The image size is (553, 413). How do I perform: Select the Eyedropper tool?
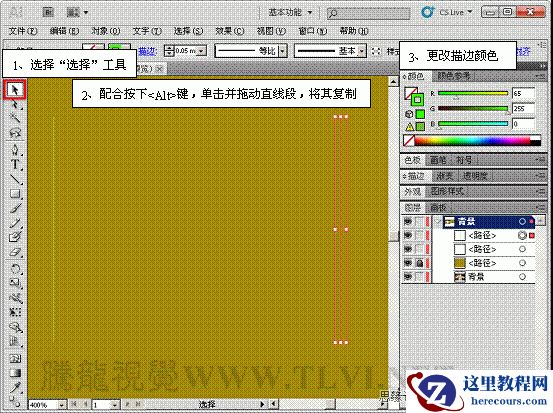pos(15,388)
